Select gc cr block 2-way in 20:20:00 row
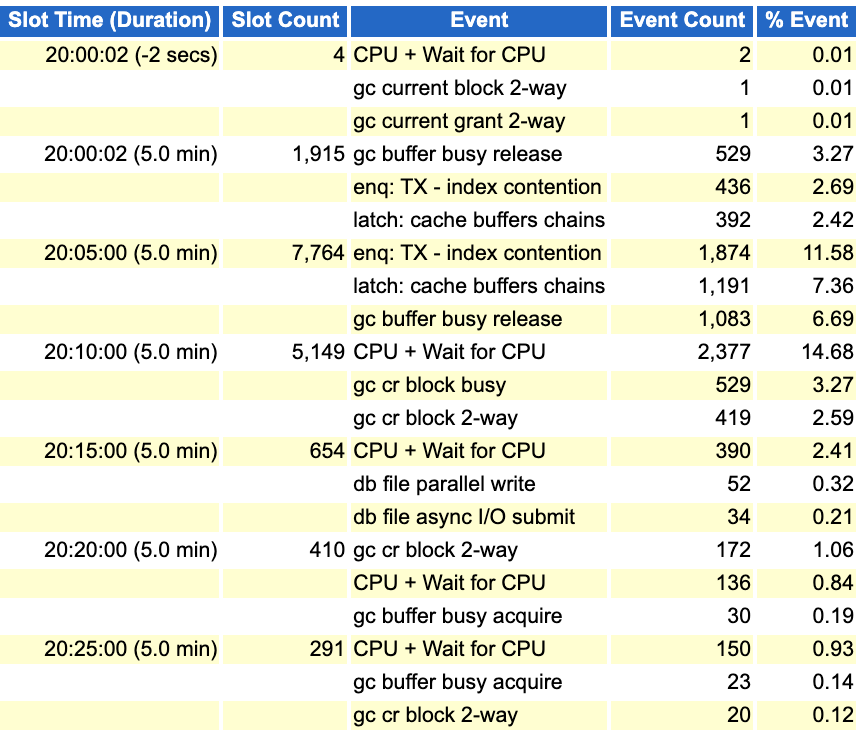 coord(435,550)
